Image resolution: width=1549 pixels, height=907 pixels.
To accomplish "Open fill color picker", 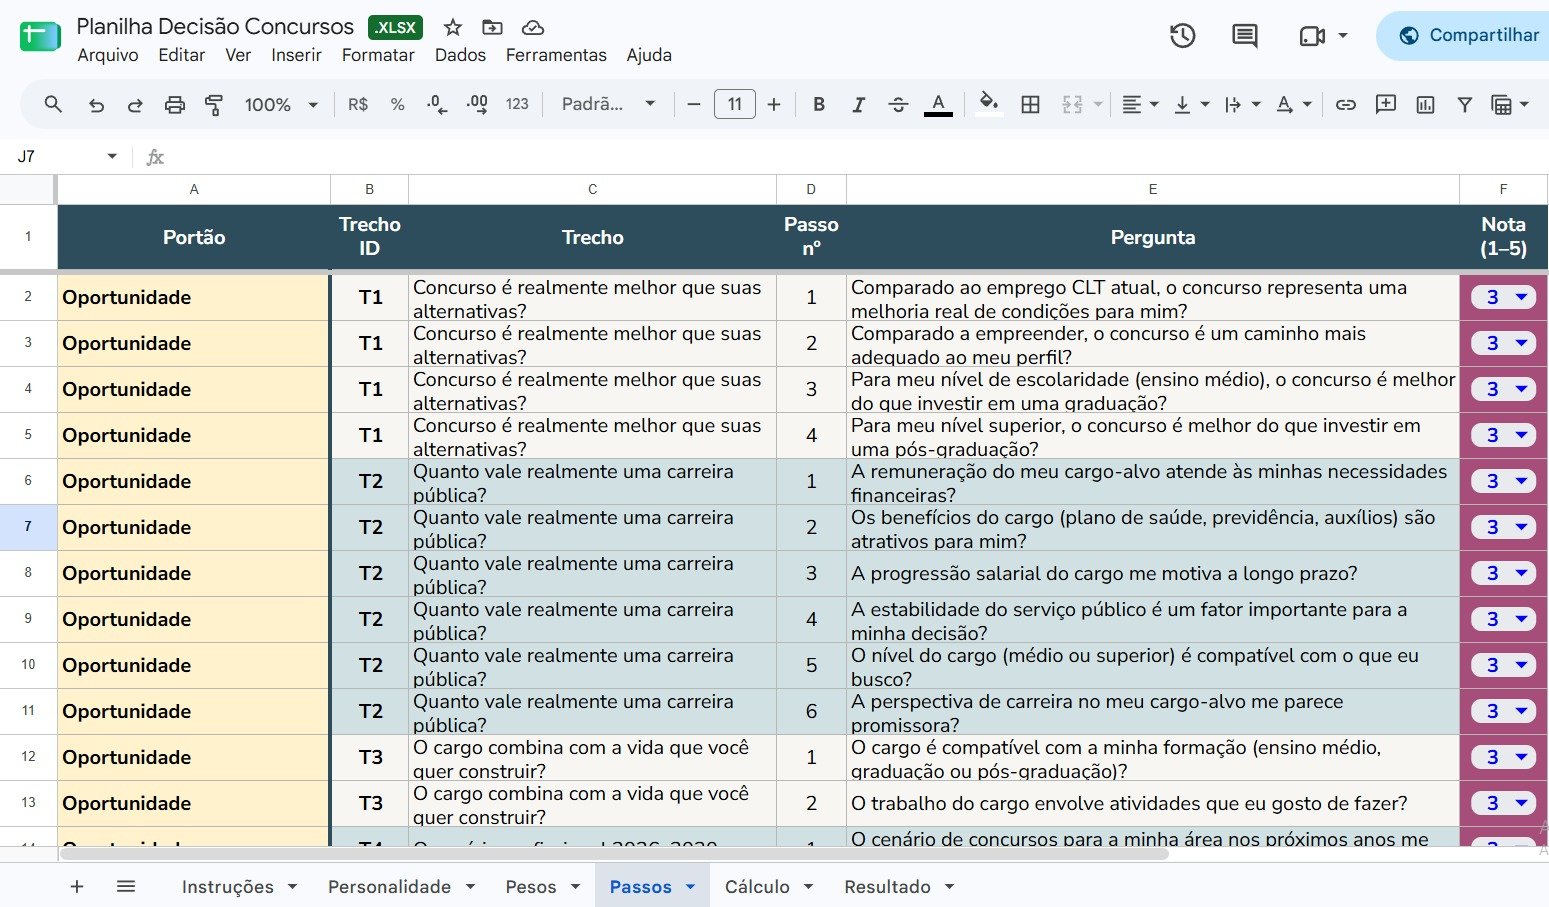I will pos(989,104).
